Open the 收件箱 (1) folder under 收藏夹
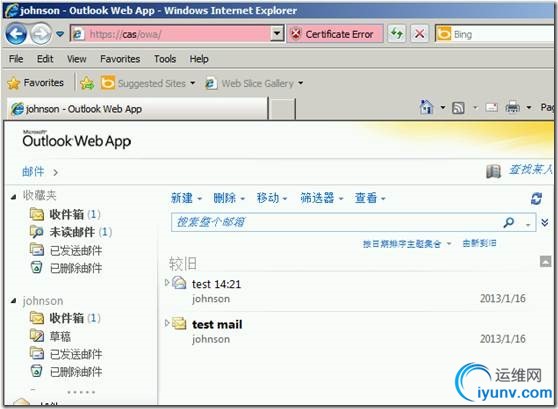The width and height of the screenshot is (558, 409). click(65, 214)
